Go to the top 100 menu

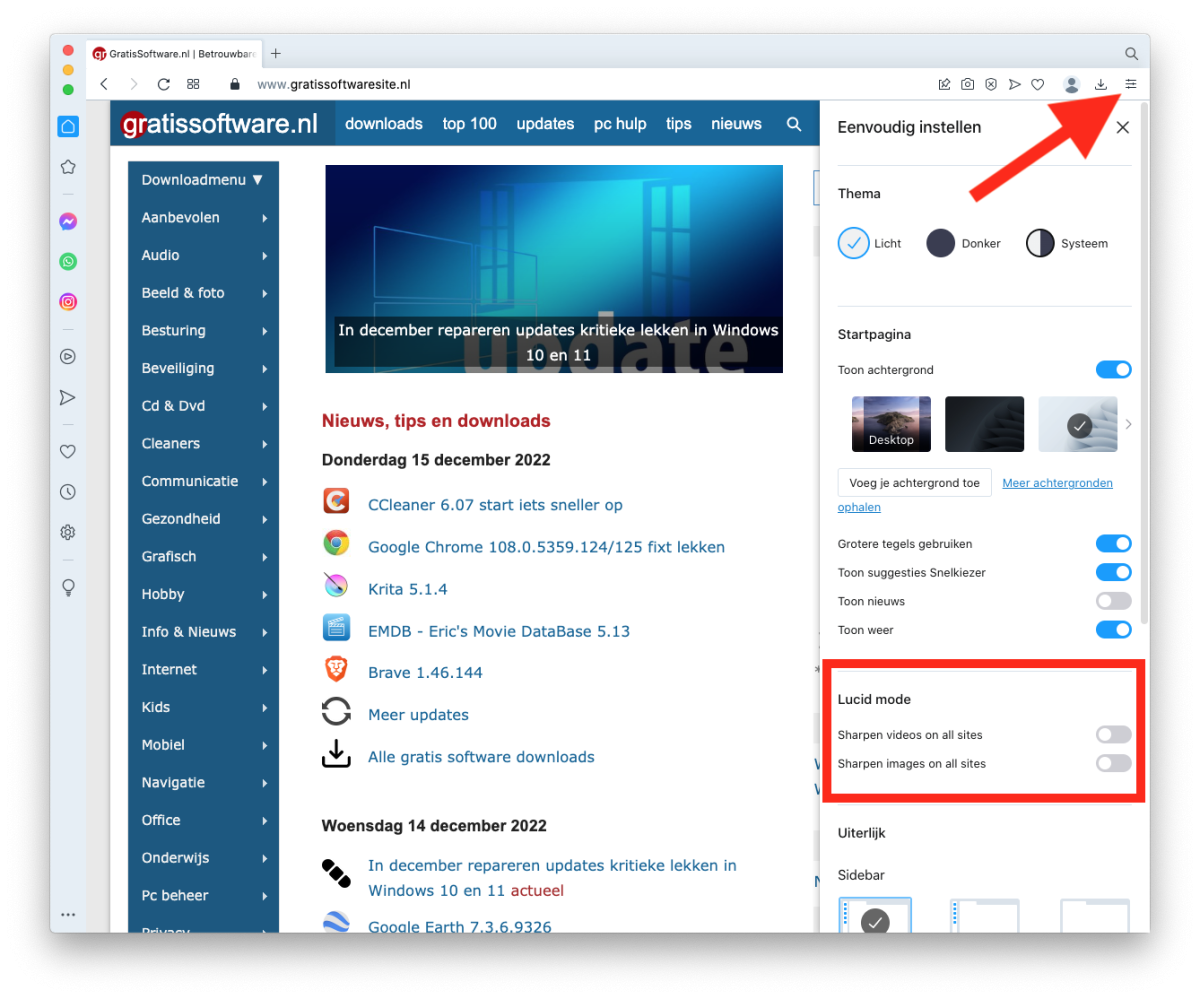point(470,124)
